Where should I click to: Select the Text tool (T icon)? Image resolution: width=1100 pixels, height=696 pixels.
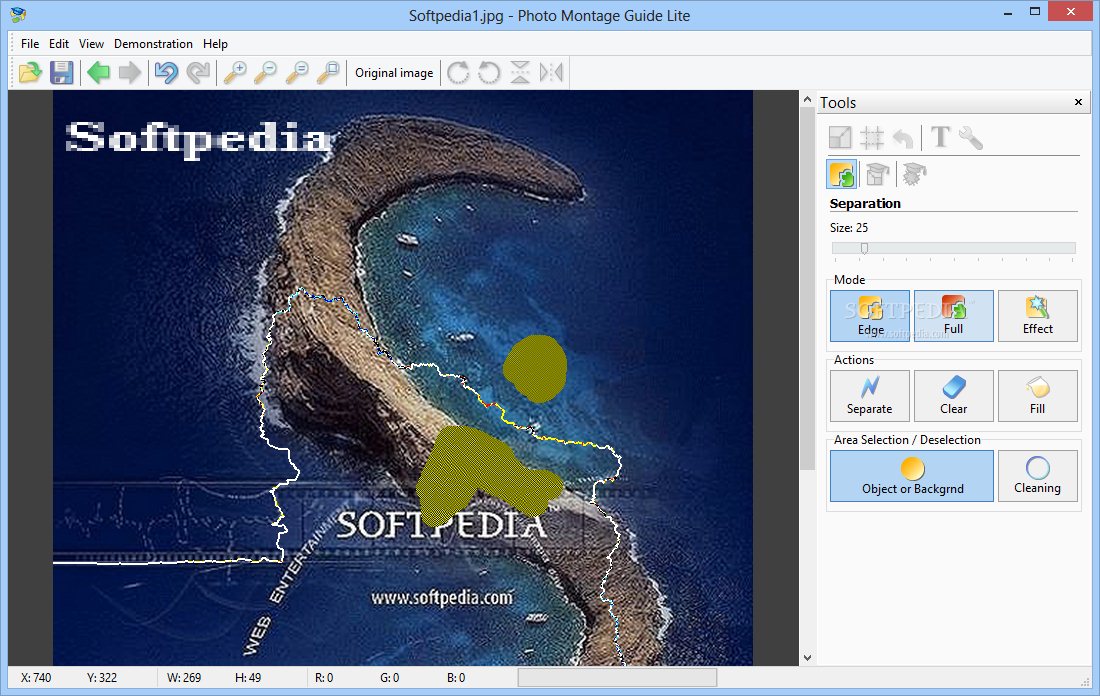click(940, 138)
